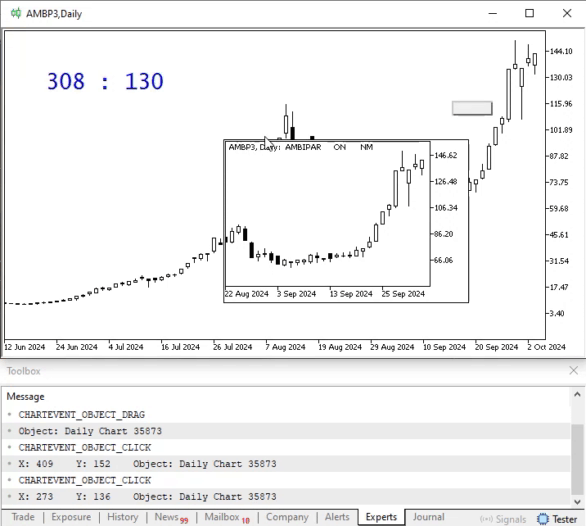Click the ON label in embedded chart
The image size is (586, 526).
(339, 147)
